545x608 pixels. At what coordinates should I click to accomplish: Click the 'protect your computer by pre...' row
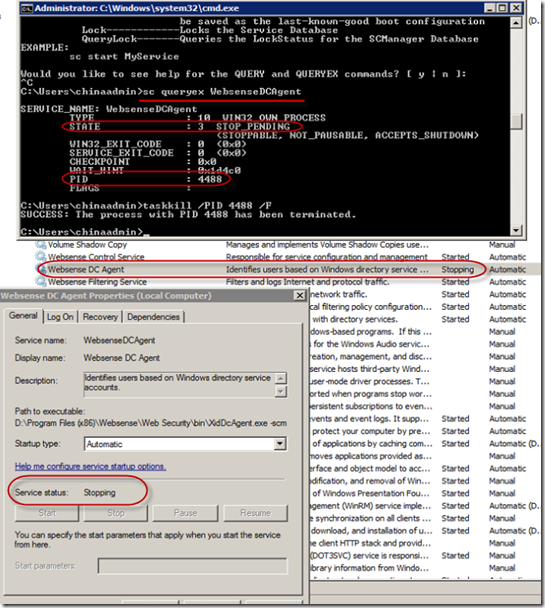pos(424,431)
